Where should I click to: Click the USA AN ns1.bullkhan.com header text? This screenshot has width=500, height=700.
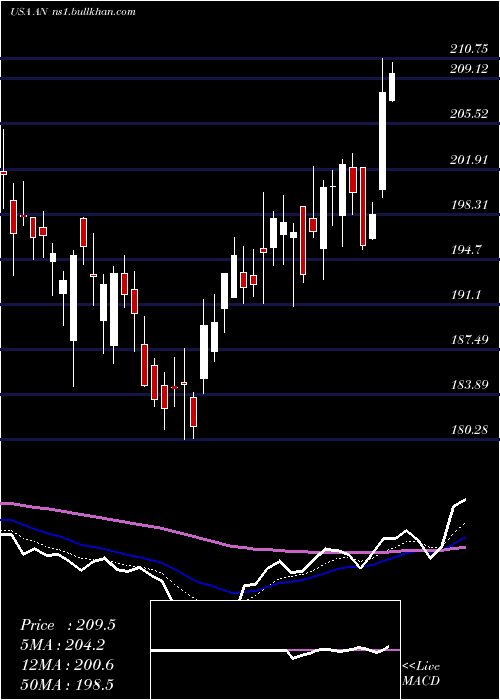click(73, 12)
